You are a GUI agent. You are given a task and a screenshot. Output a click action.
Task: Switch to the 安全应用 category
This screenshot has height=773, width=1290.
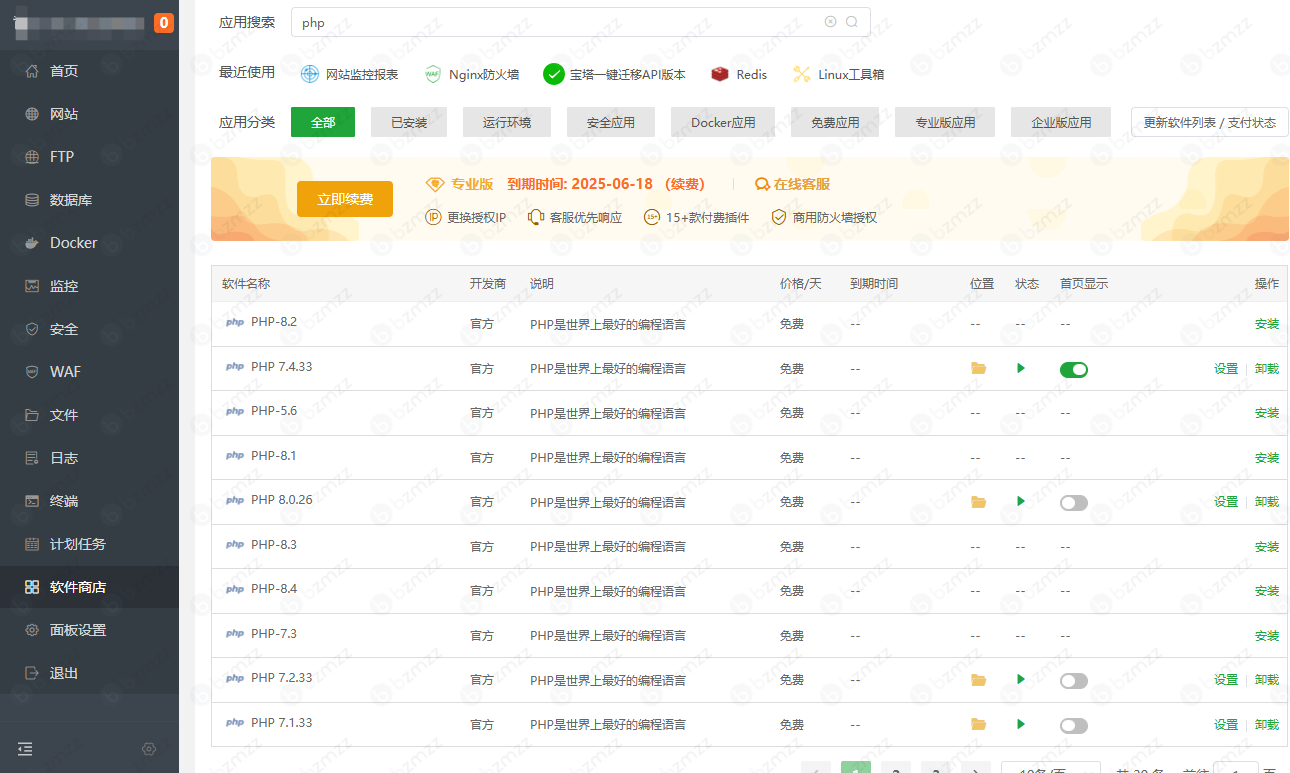pos(611,122)
